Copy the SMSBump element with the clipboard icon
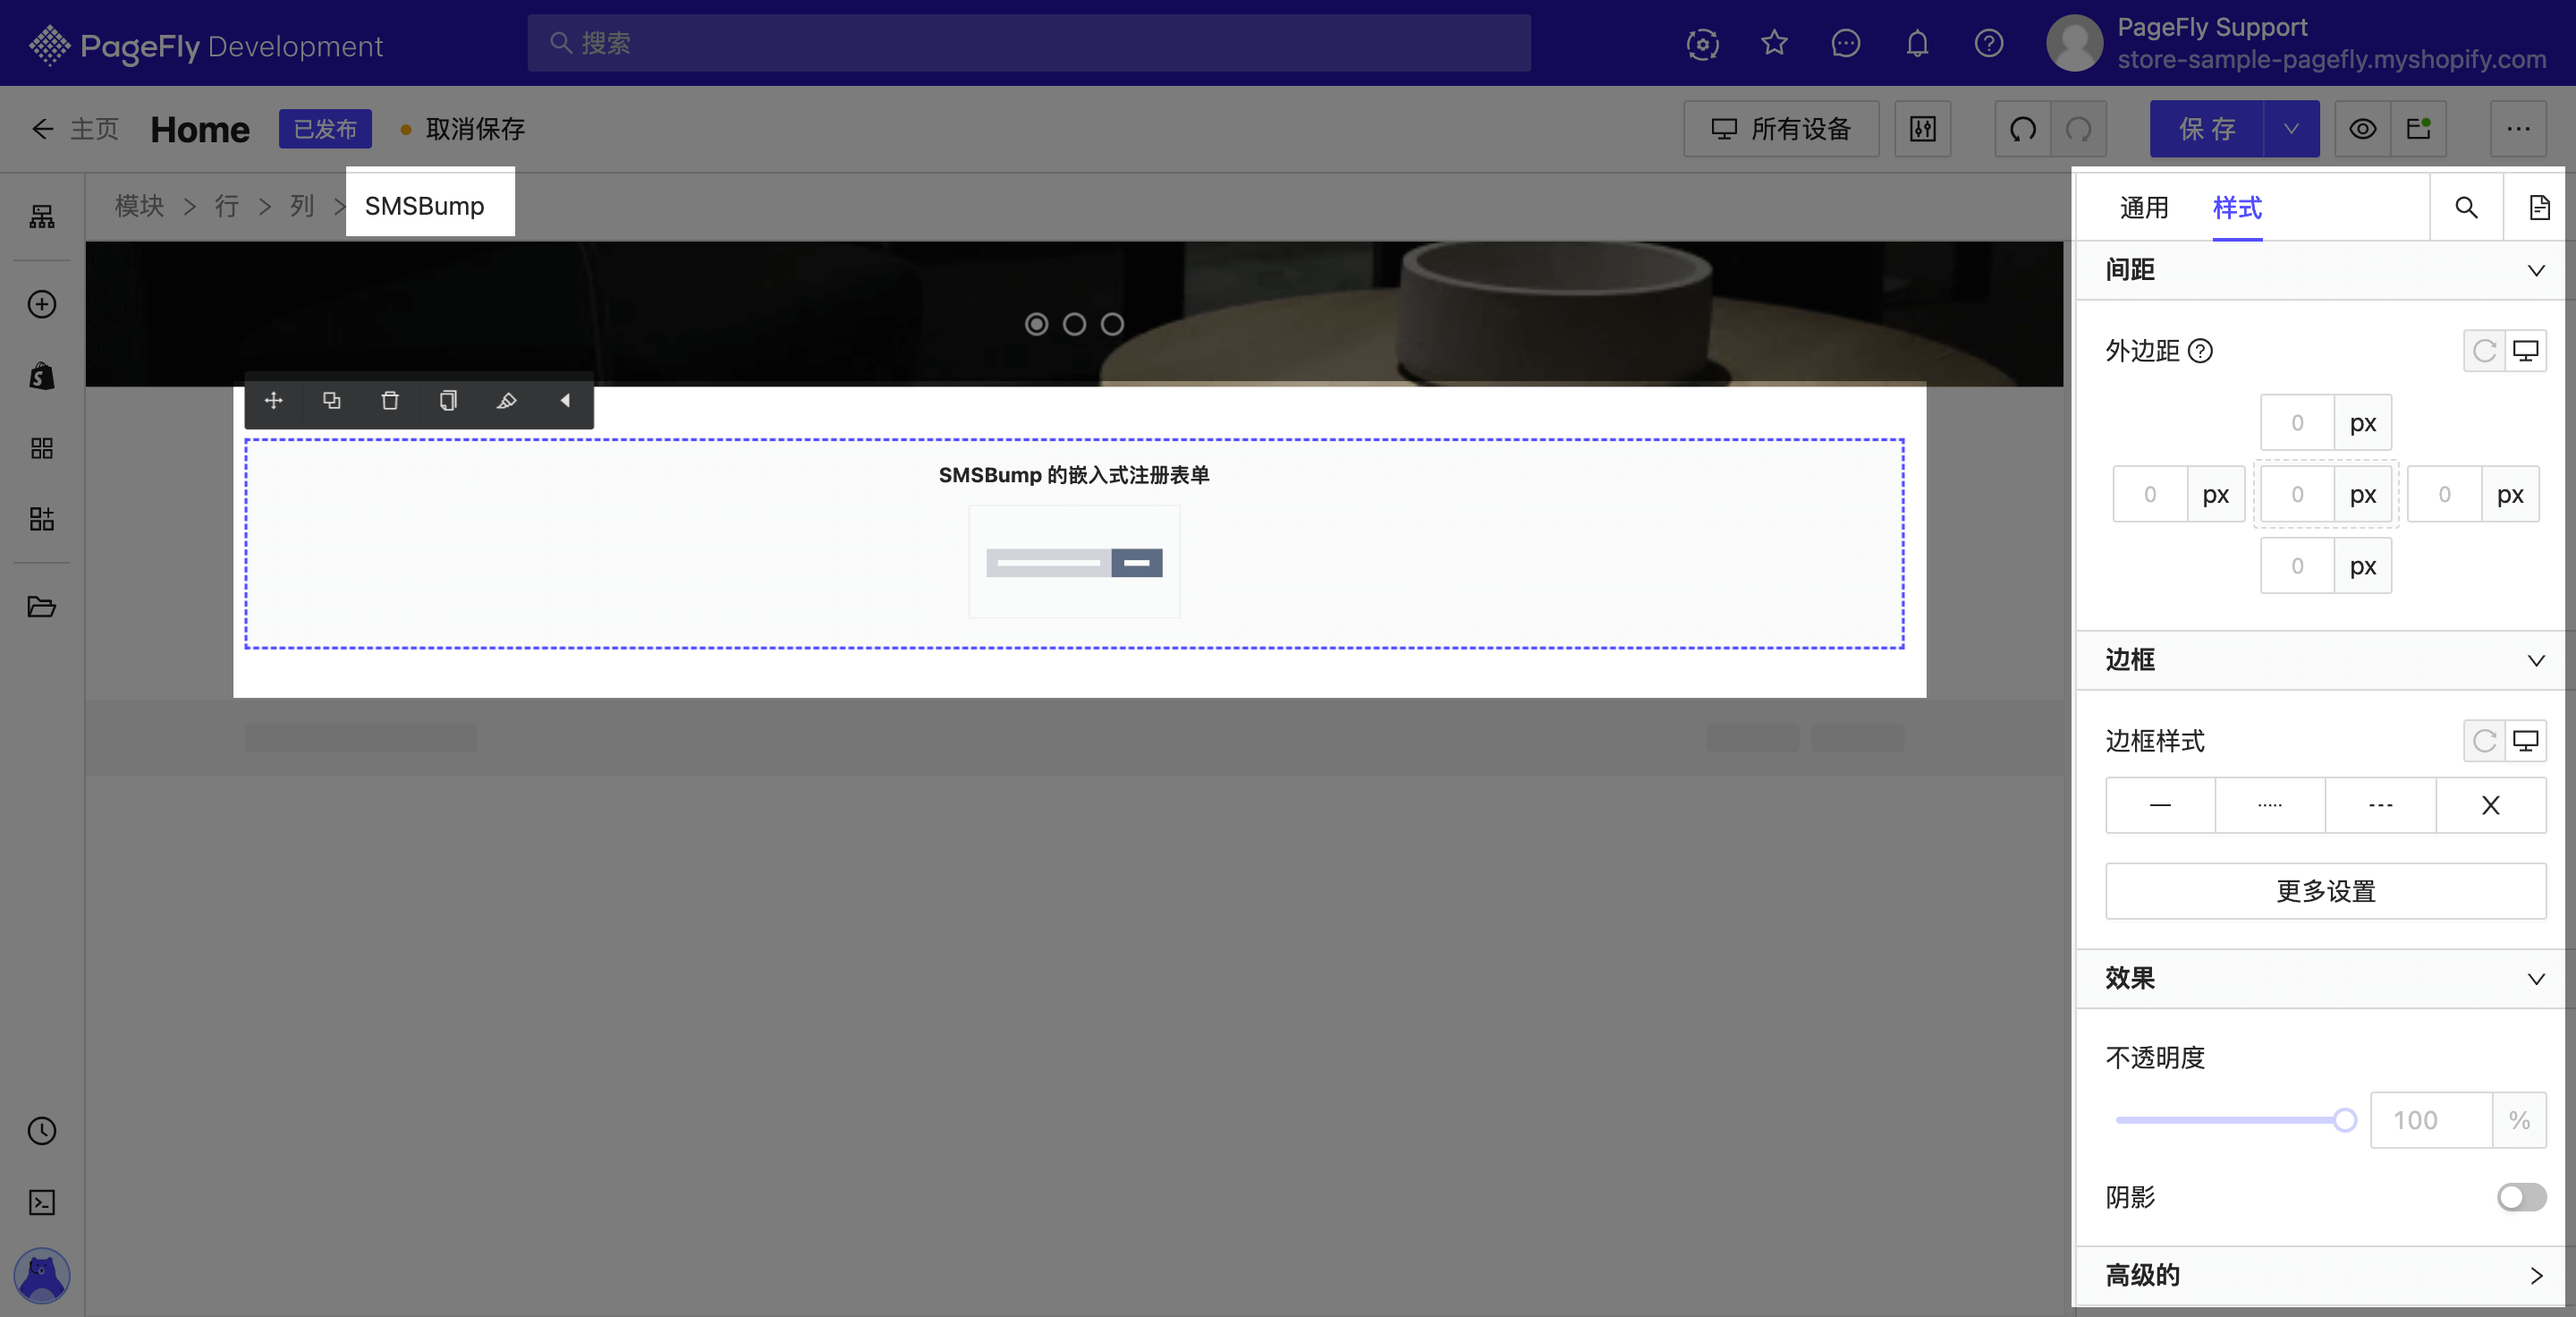2576x1317 pixels. point(448,401)
